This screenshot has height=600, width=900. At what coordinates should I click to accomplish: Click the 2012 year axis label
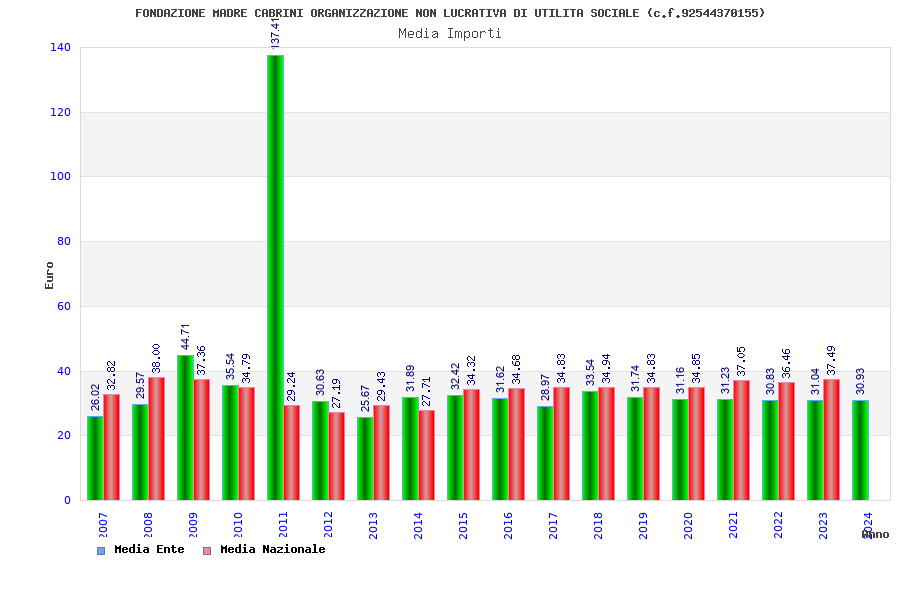coord(328,525)
